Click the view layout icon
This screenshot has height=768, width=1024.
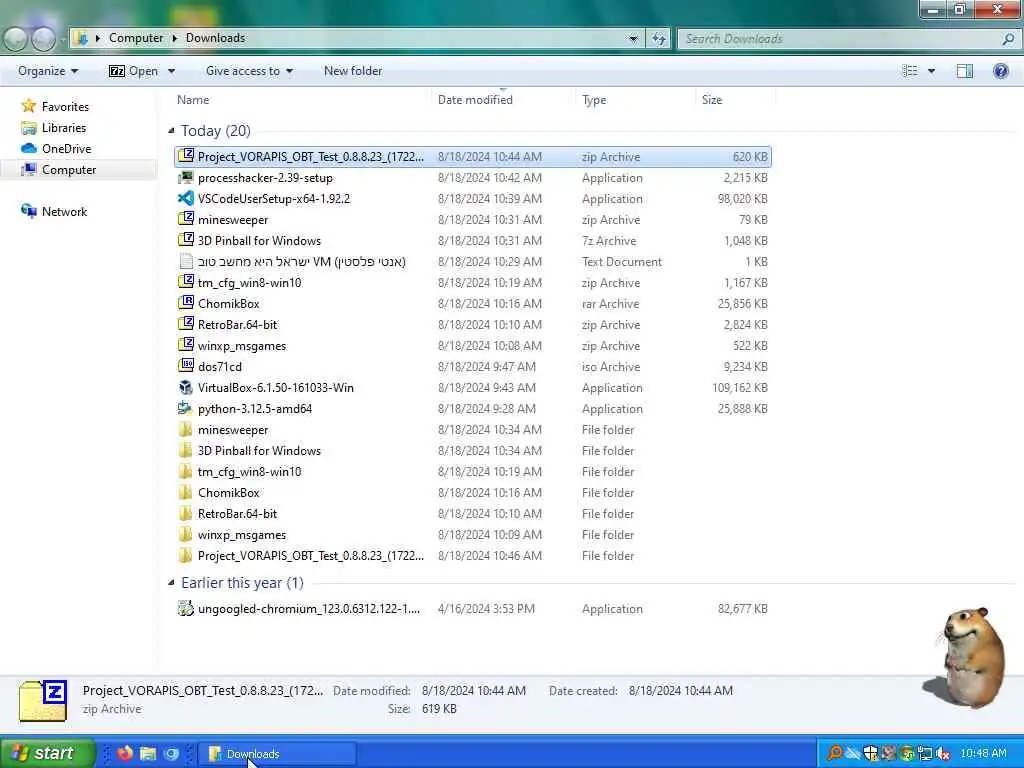pos(910,71)
